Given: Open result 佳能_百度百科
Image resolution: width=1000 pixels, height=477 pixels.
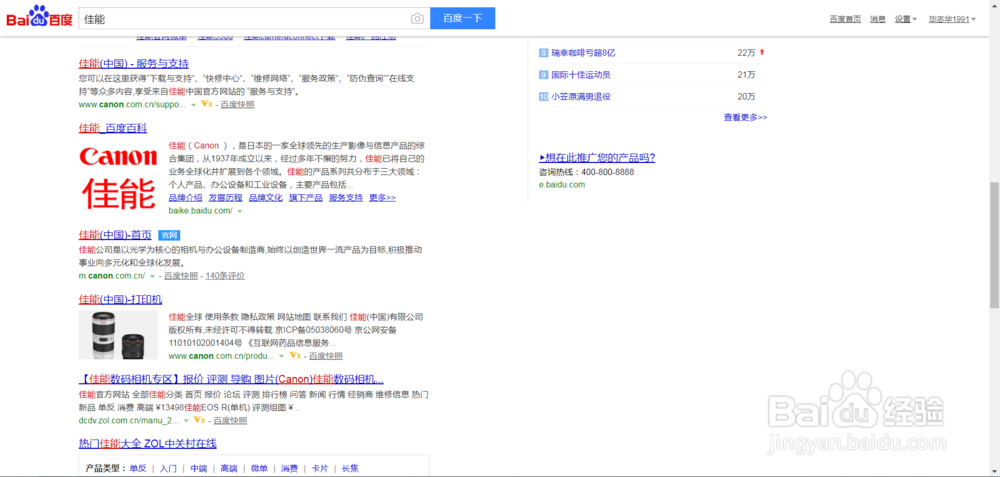Looking at the screenshot, I should point(113,128).
